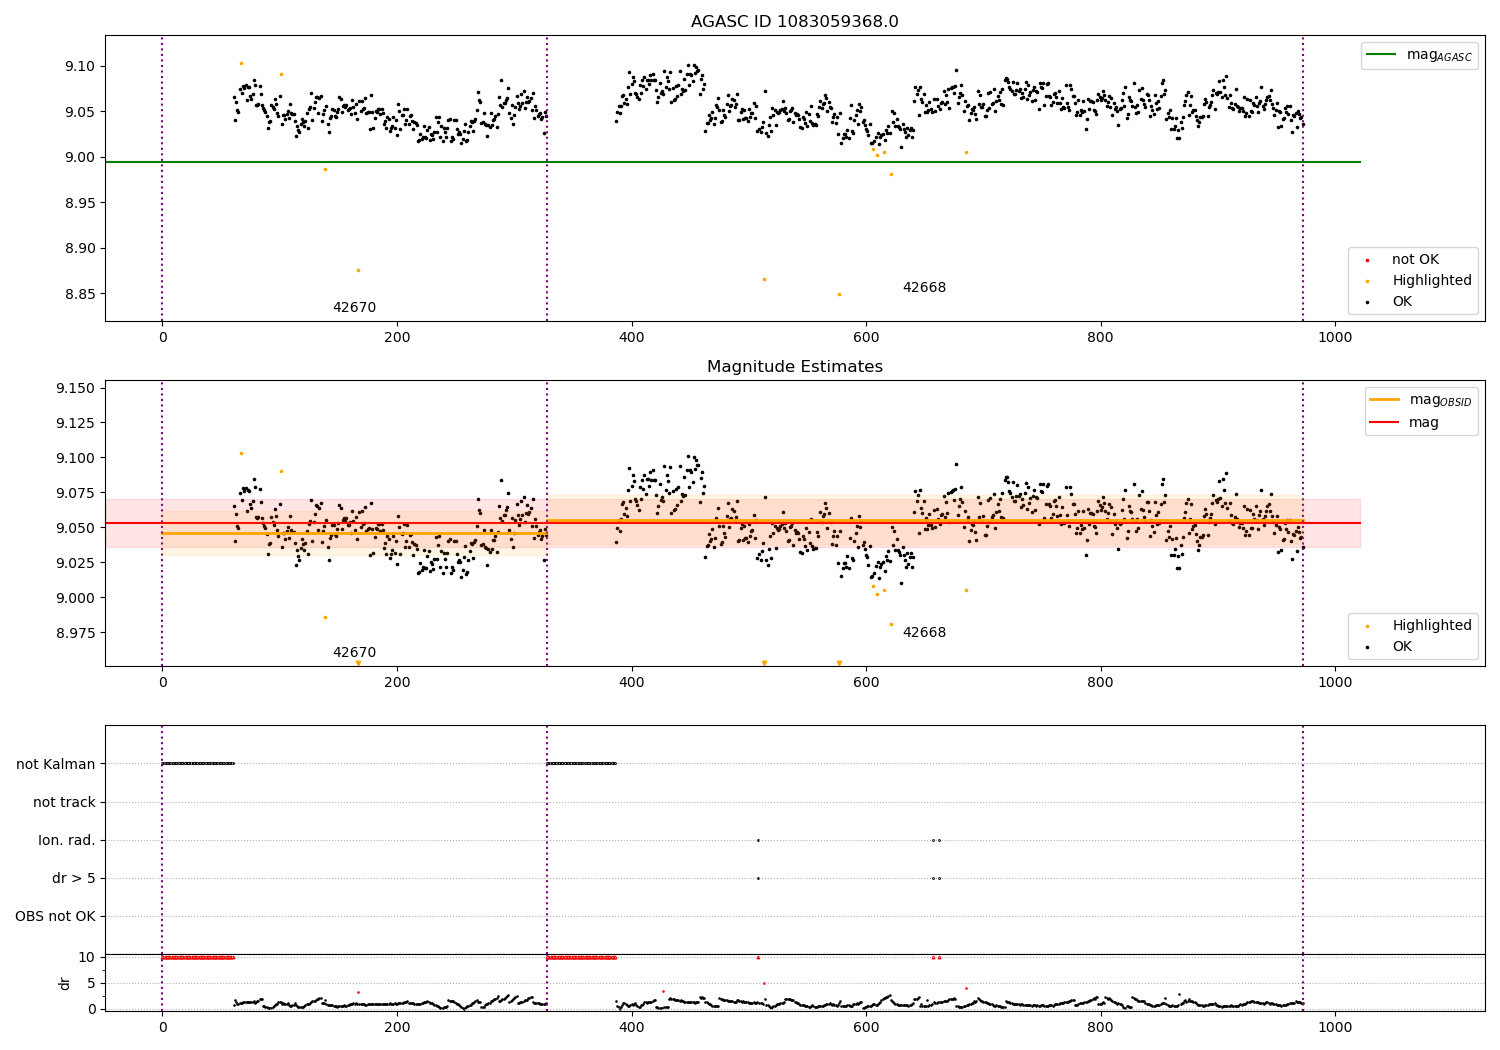
Task: Click the 'OK' label in Magnitude Estimates legend
Action: click(x=1402, y=647)
